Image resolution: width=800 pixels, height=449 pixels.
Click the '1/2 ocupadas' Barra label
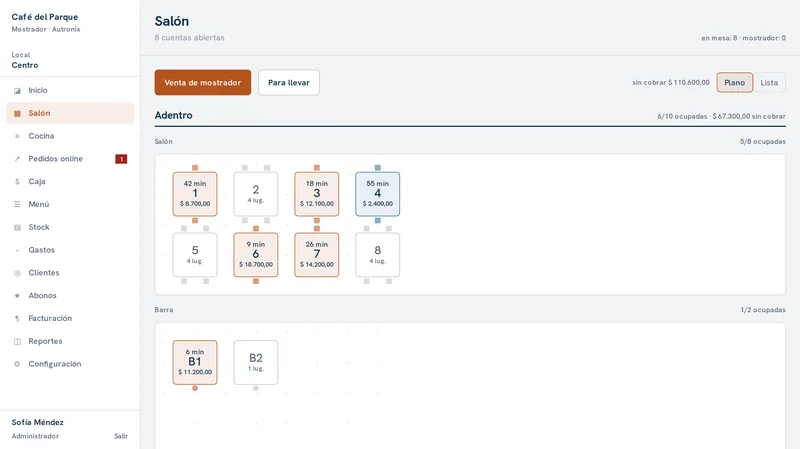point(763,310)
